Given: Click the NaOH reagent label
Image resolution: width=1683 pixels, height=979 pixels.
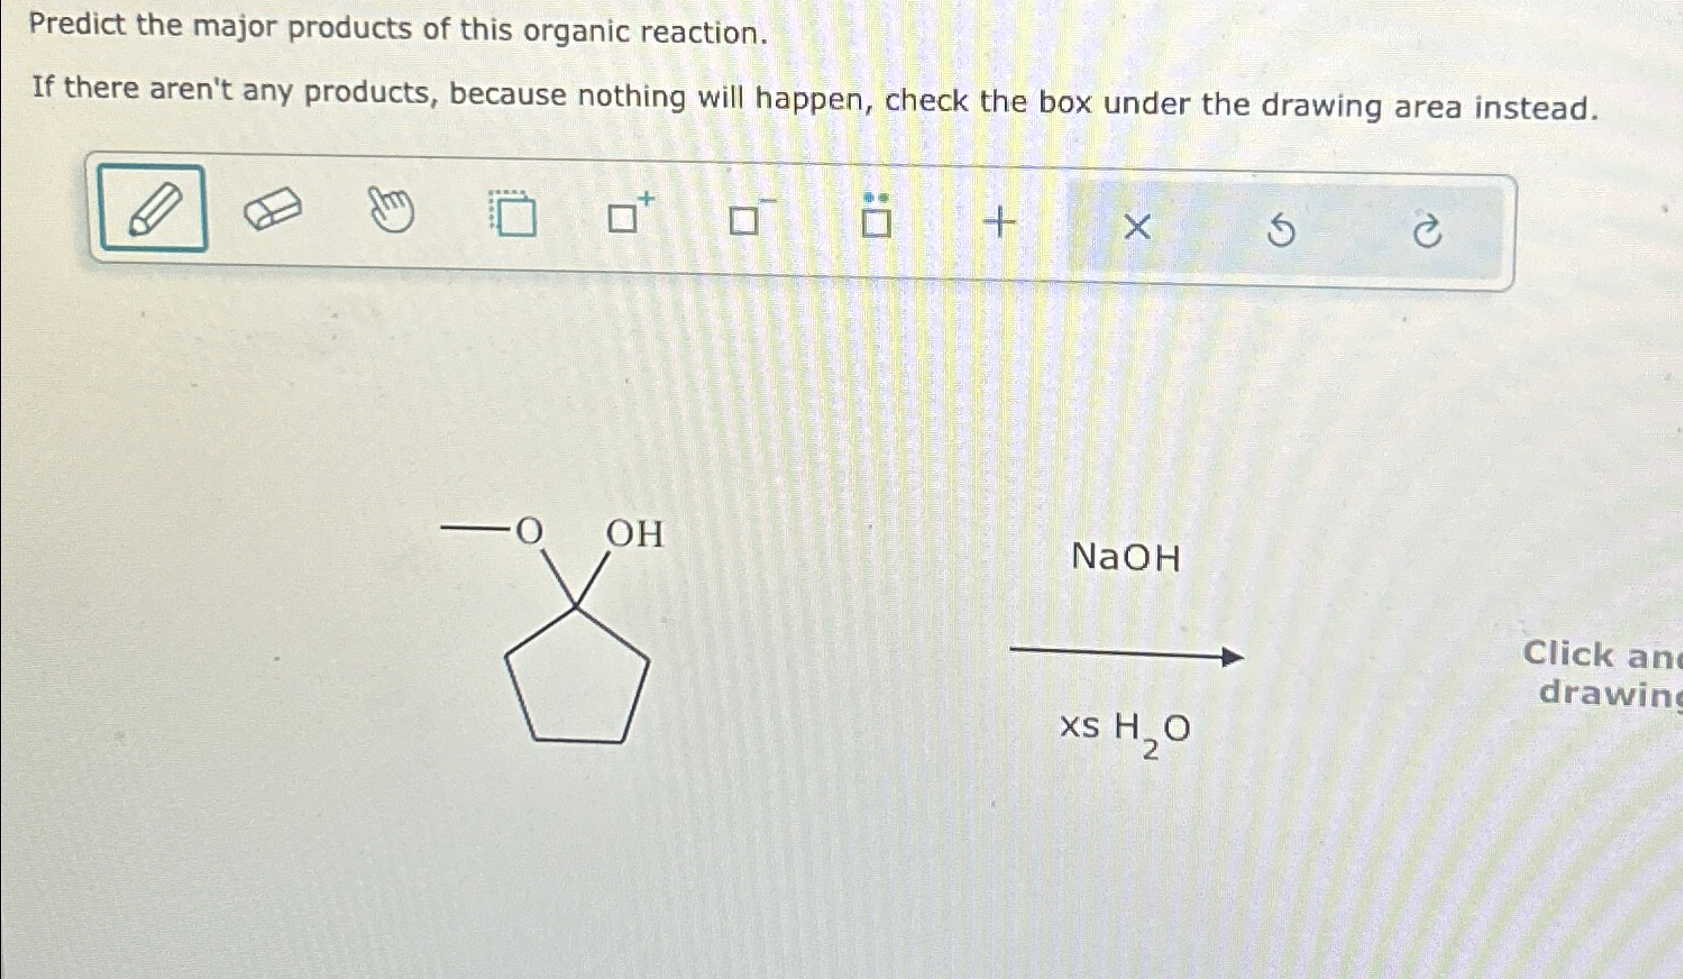Looking at the screenshot, I should (x=1124, y=558).
